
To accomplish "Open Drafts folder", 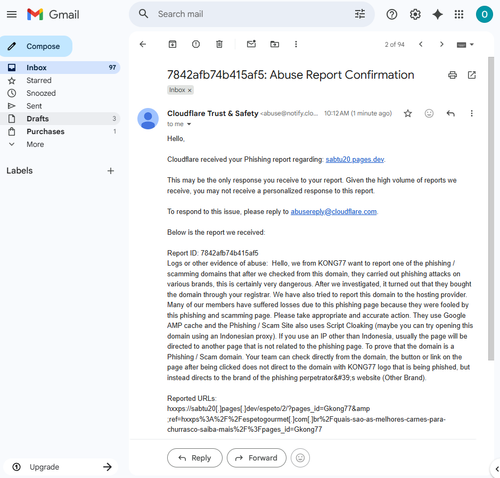I will [x=60, y=119].
